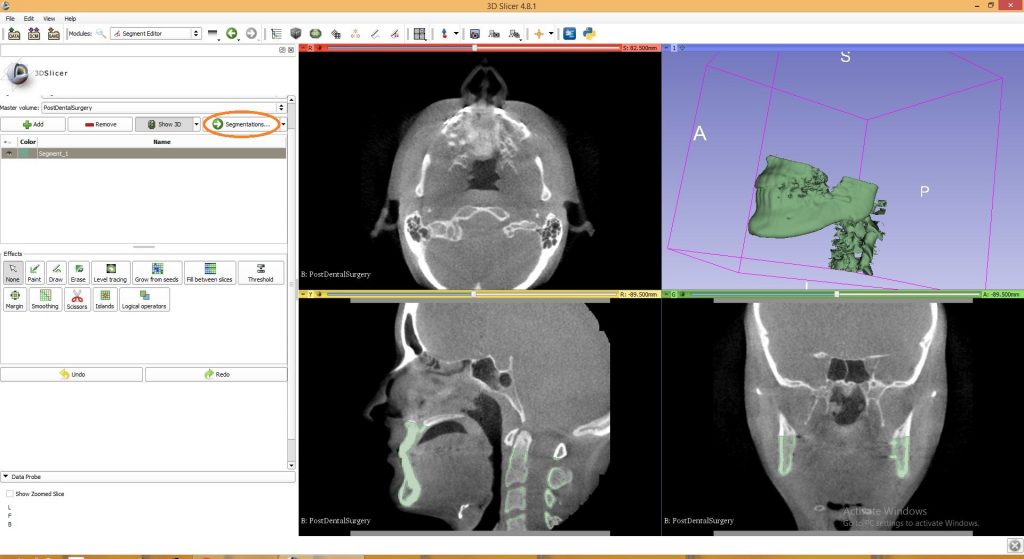Image resolution: width=1024 pixels, height=559 pixels.
Task: Click the mouse interaction mode icon
Action: coord(445,33)
